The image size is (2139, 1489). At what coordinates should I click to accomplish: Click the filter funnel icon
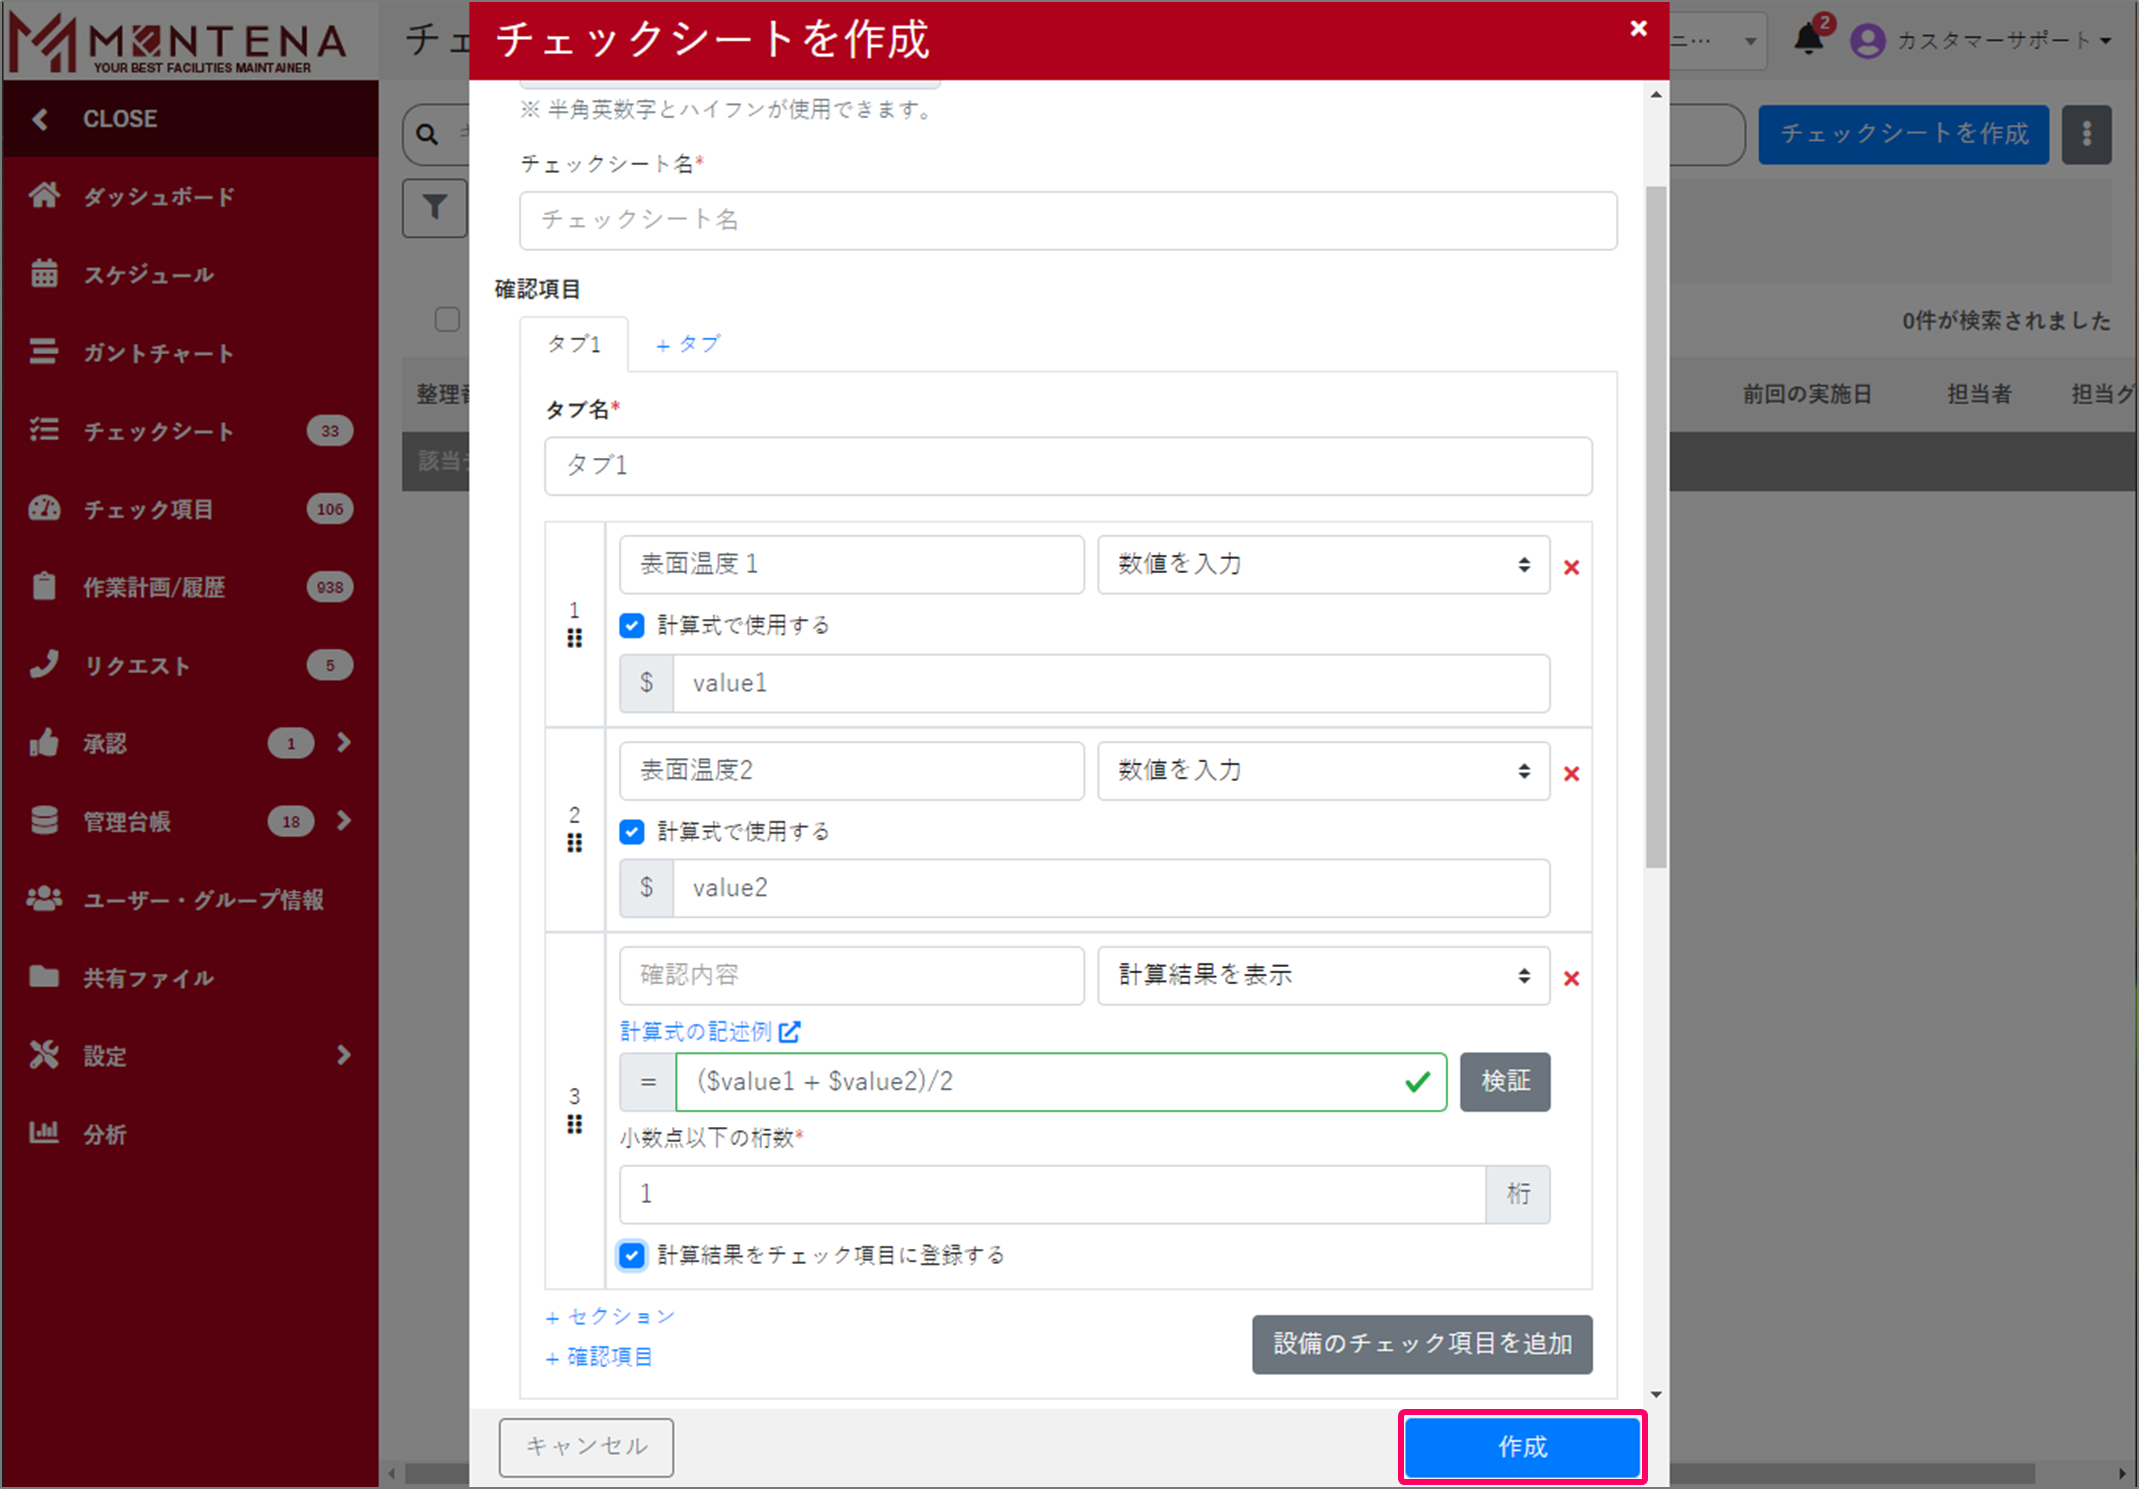pos(434,208)
